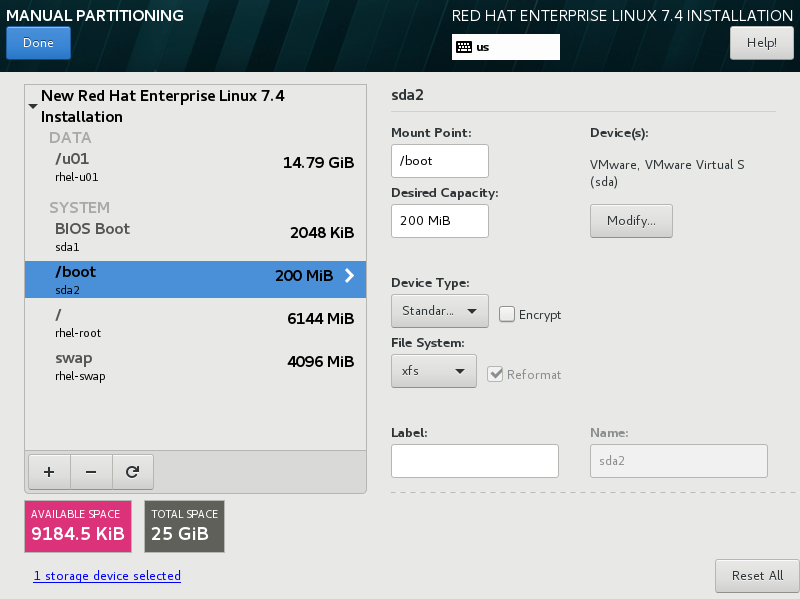Image resolution: width=800 pixels, height=599 pixels.
Task: Click the Label input field
Action: pyautogui.click(x=475, y=461)
